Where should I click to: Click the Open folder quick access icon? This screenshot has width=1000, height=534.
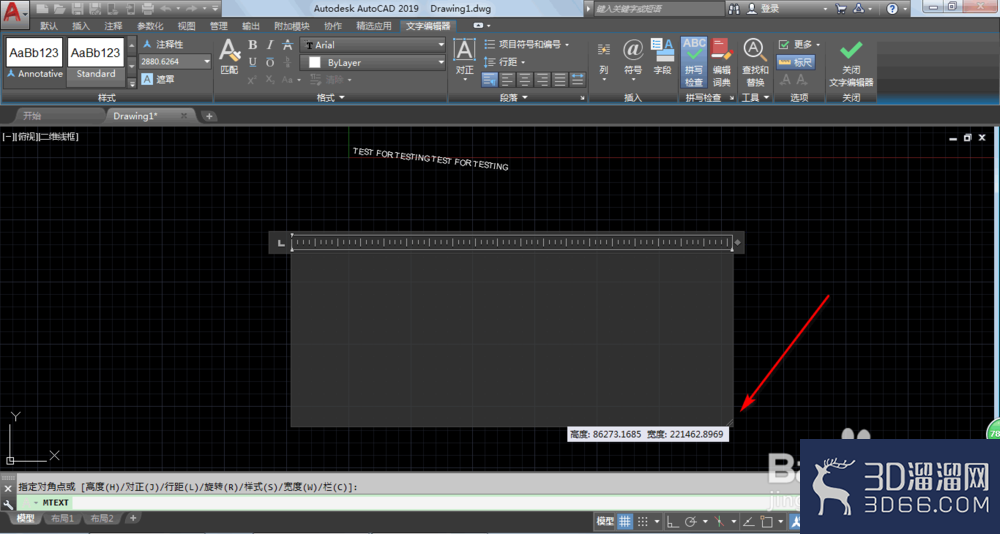coord(59,9)
